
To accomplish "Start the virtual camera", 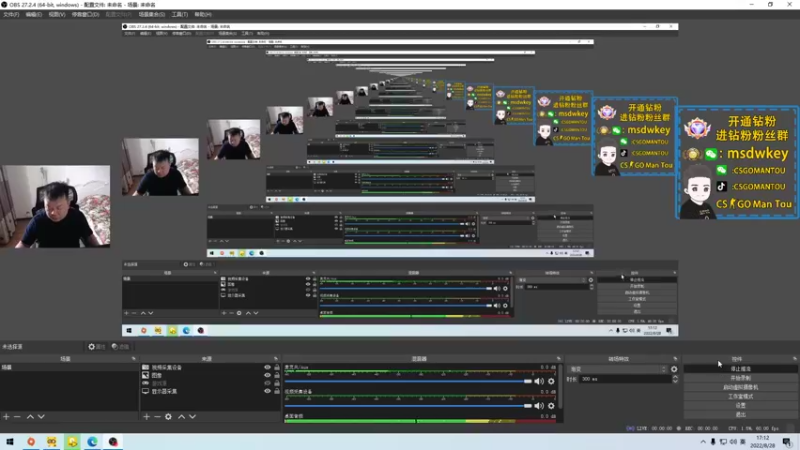I will (x=740, y=387).
